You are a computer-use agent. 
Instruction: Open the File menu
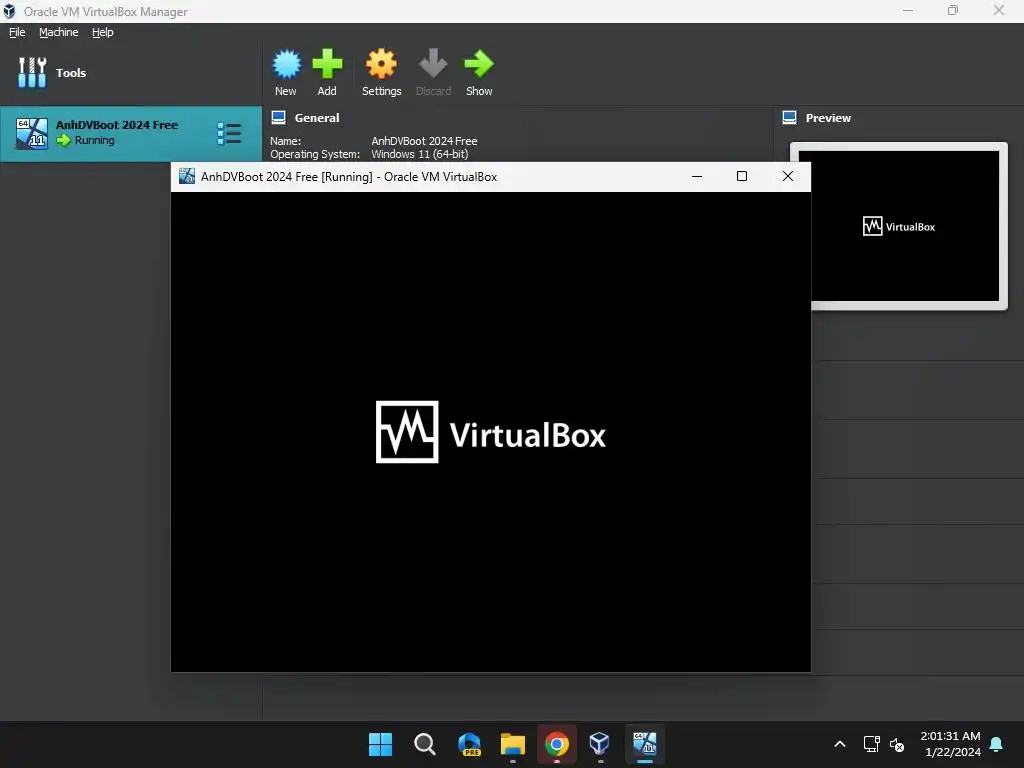(17, 32)
